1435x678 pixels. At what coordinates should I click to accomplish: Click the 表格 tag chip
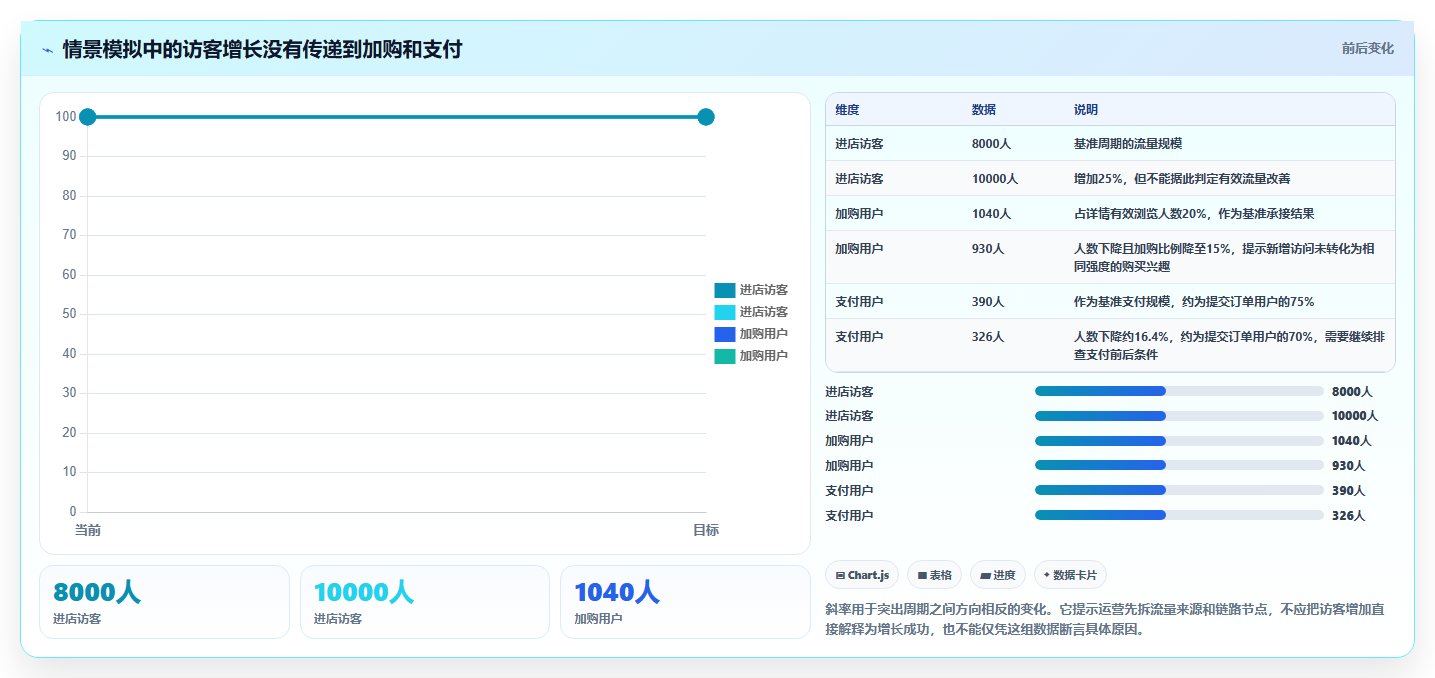[934, 575]
